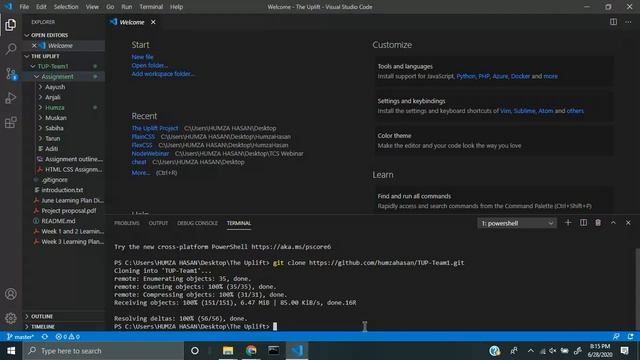Screen dimensions: 640x360
Task: Create a new terminal with plus icon
Action: pyautogui.click(x=568, y=223)
